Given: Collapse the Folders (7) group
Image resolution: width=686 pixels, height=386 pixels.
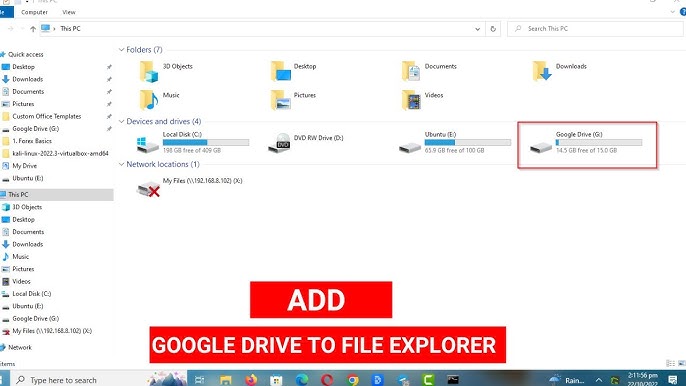Looking at the screenshot, I should pos(122,50).
